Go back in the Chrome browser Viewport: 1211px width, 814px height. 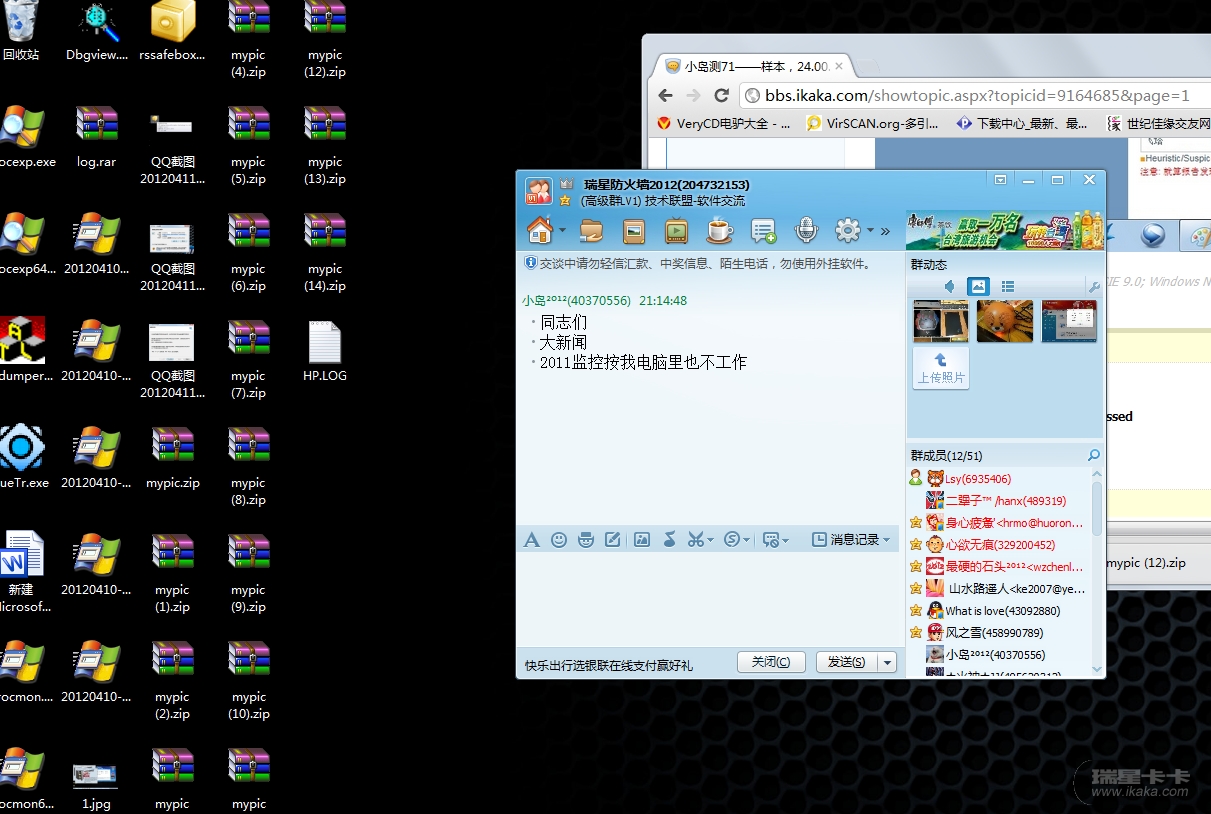click(x=666, y=95)
